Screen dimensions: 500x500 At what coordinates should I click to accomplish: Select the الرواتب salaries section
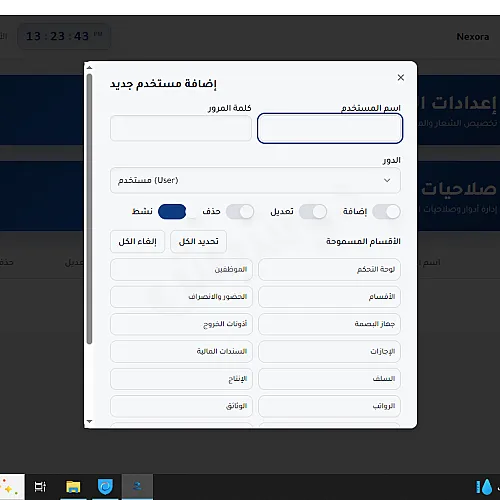(x=329, y=406)
